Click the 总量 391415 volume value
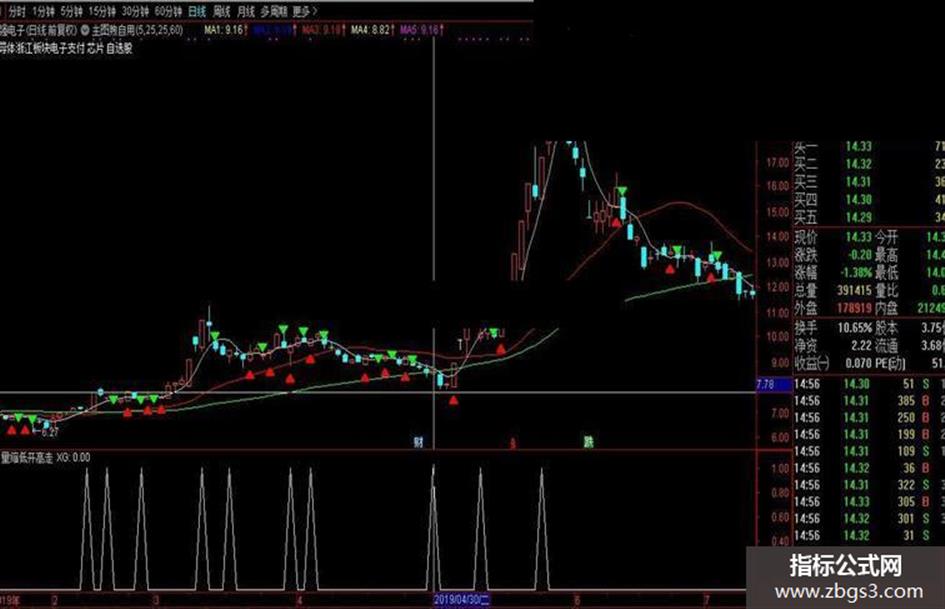The width and height of the screenshot is (945, 609). 855,290
